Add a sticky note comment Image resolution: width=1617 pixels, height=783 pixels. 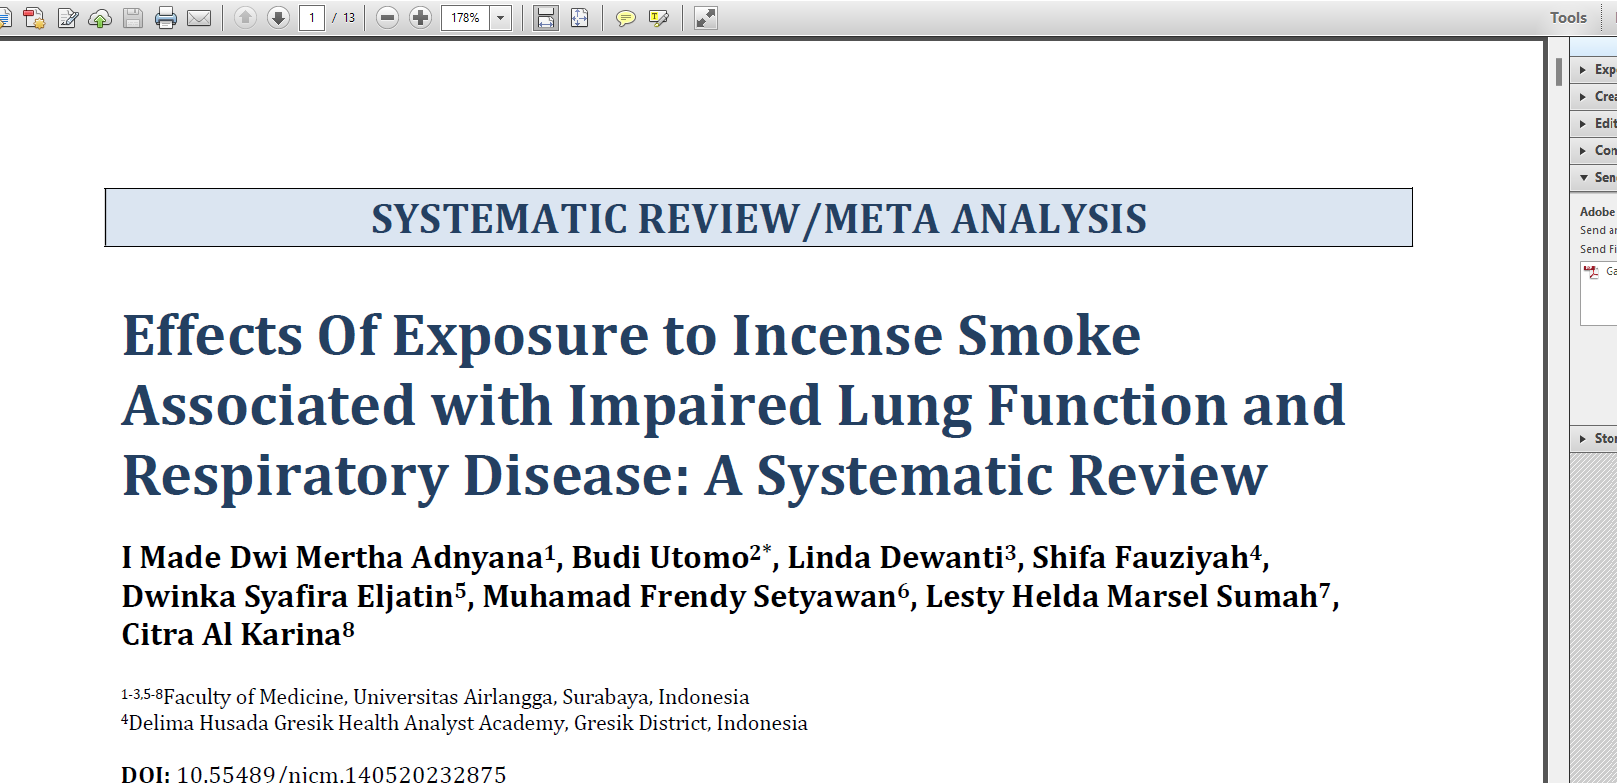tap(625, 18)
